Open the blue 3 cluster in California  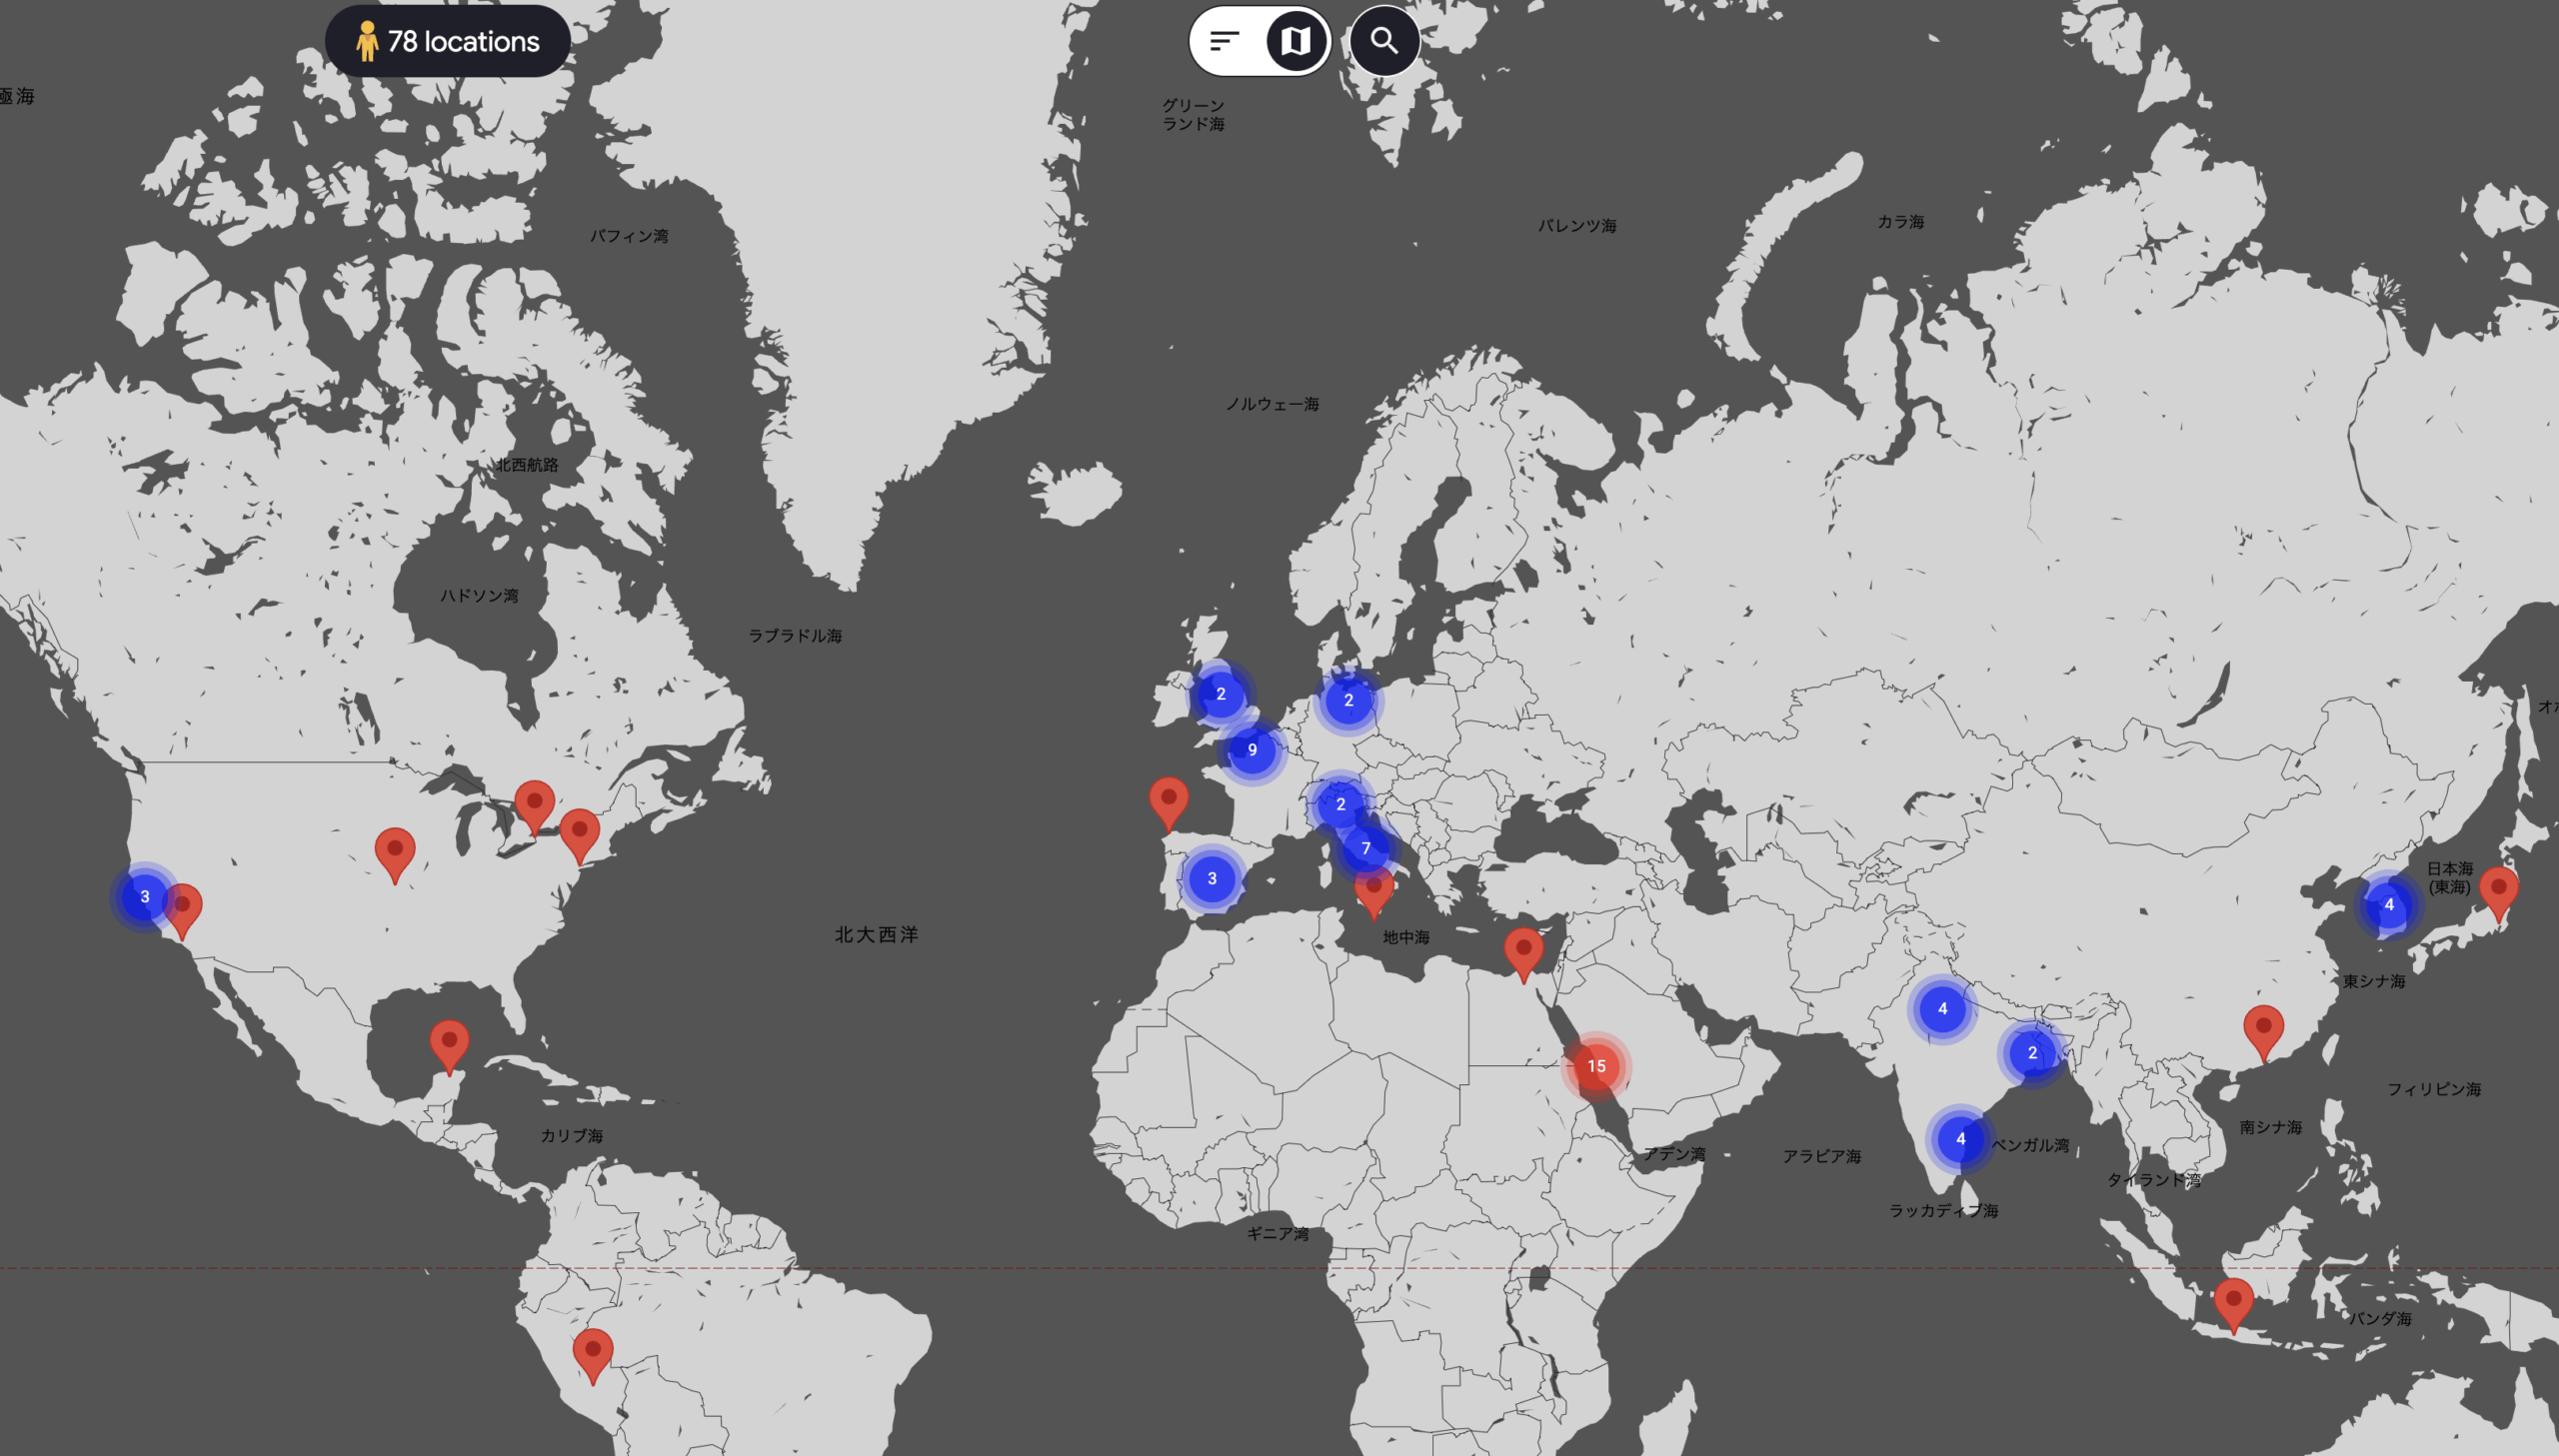coord(145,896)
